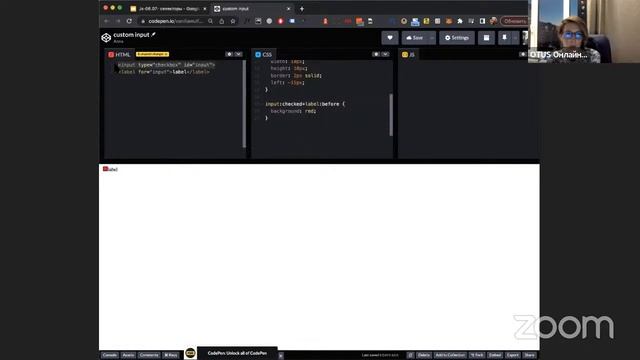Screen dimensions: 640x360
Task: Click the input type checkbox HTML line
Action: click(166, 64)
